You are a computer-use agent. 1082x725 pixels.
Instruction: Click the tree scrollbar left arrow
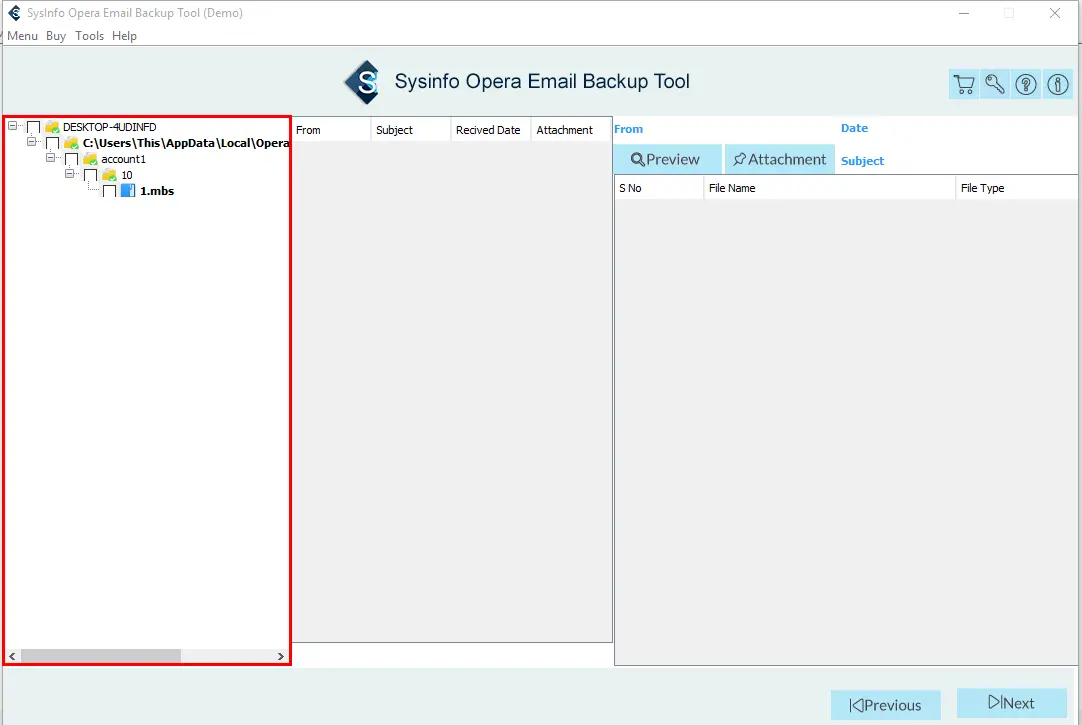12,656
